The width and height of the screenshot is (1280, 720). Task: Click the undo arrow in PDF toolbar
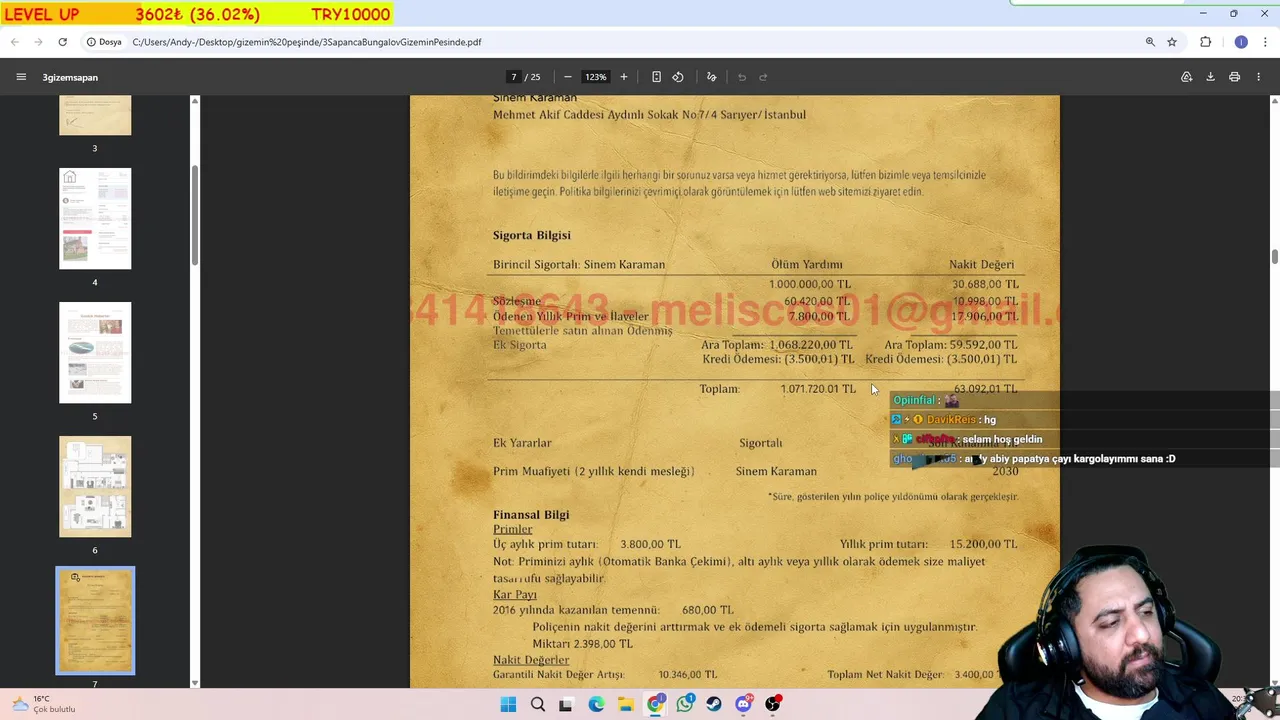pos(742,77)
